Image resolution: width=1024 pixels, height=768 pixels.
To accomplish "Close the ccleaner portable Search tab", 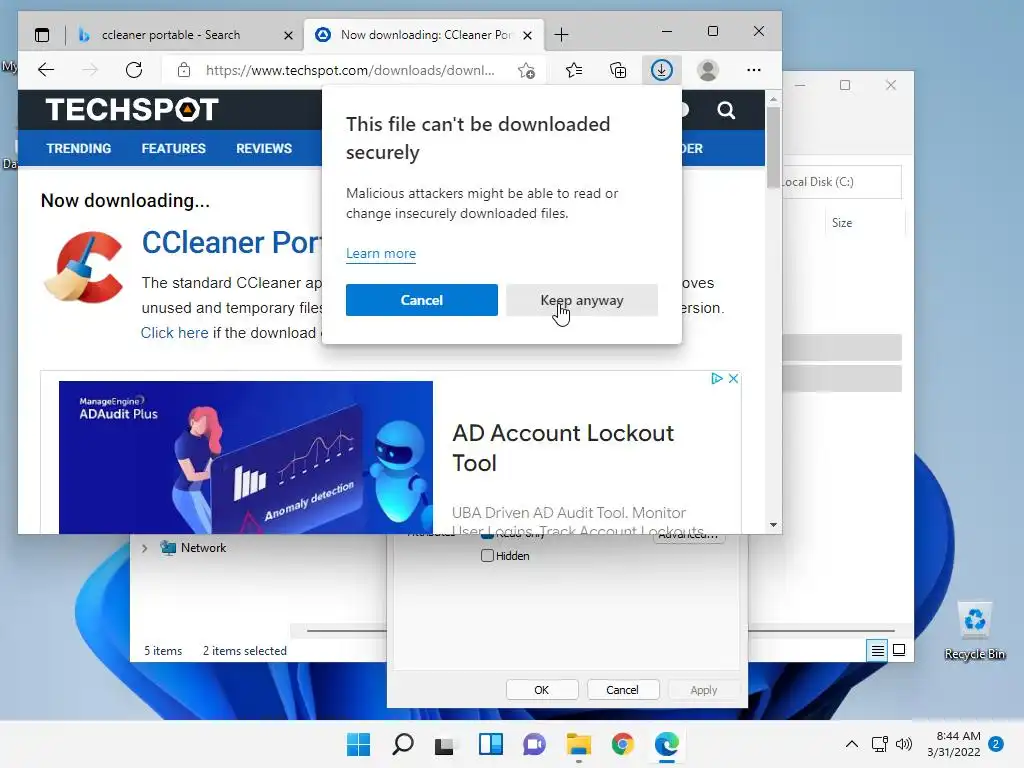I will (x=288, y=35).
